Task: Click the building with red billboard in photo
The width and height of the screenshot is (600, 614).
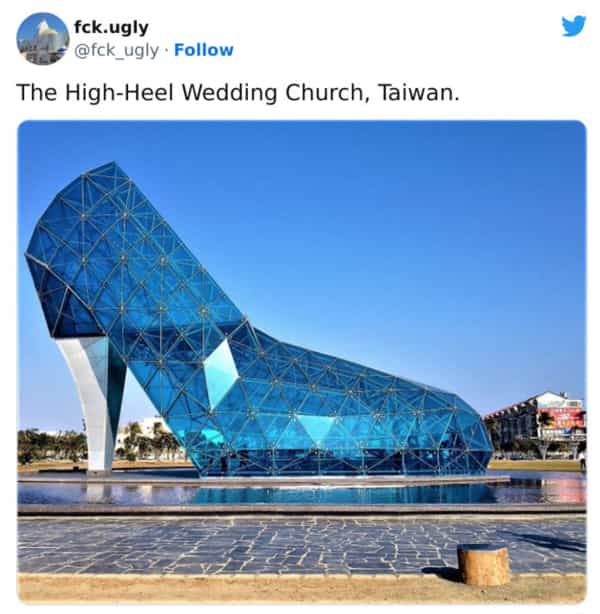Action: pos(537,424)
